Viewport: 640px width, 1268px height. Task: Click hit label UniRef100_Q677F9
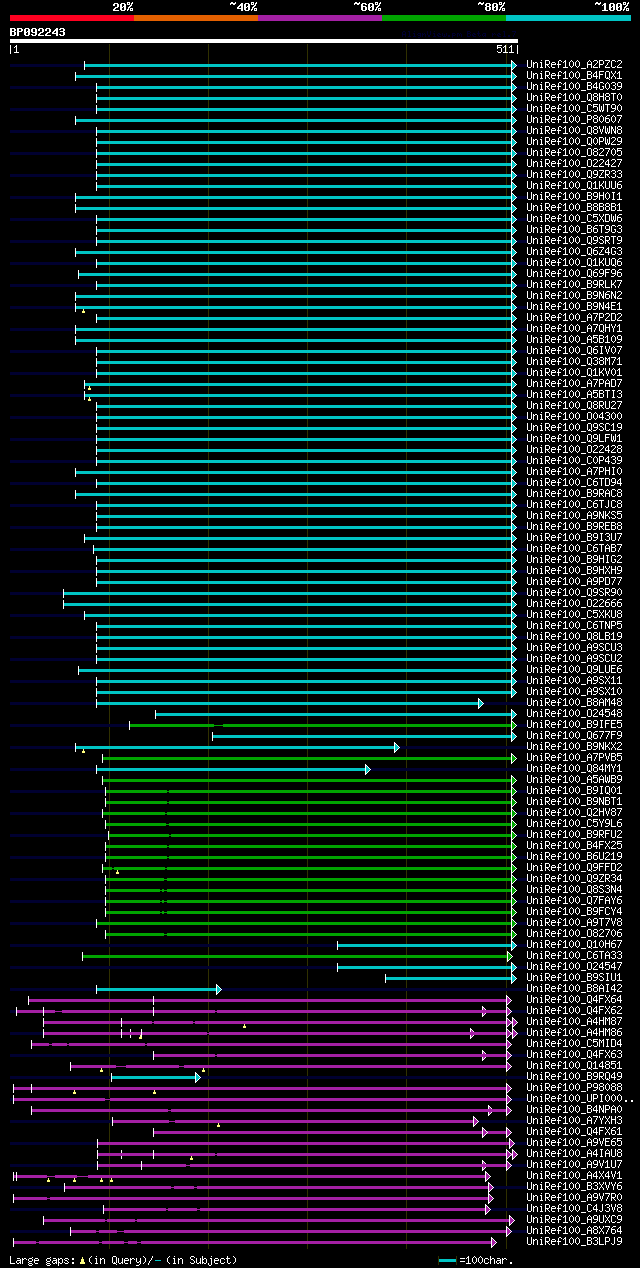tap(574, 735)
